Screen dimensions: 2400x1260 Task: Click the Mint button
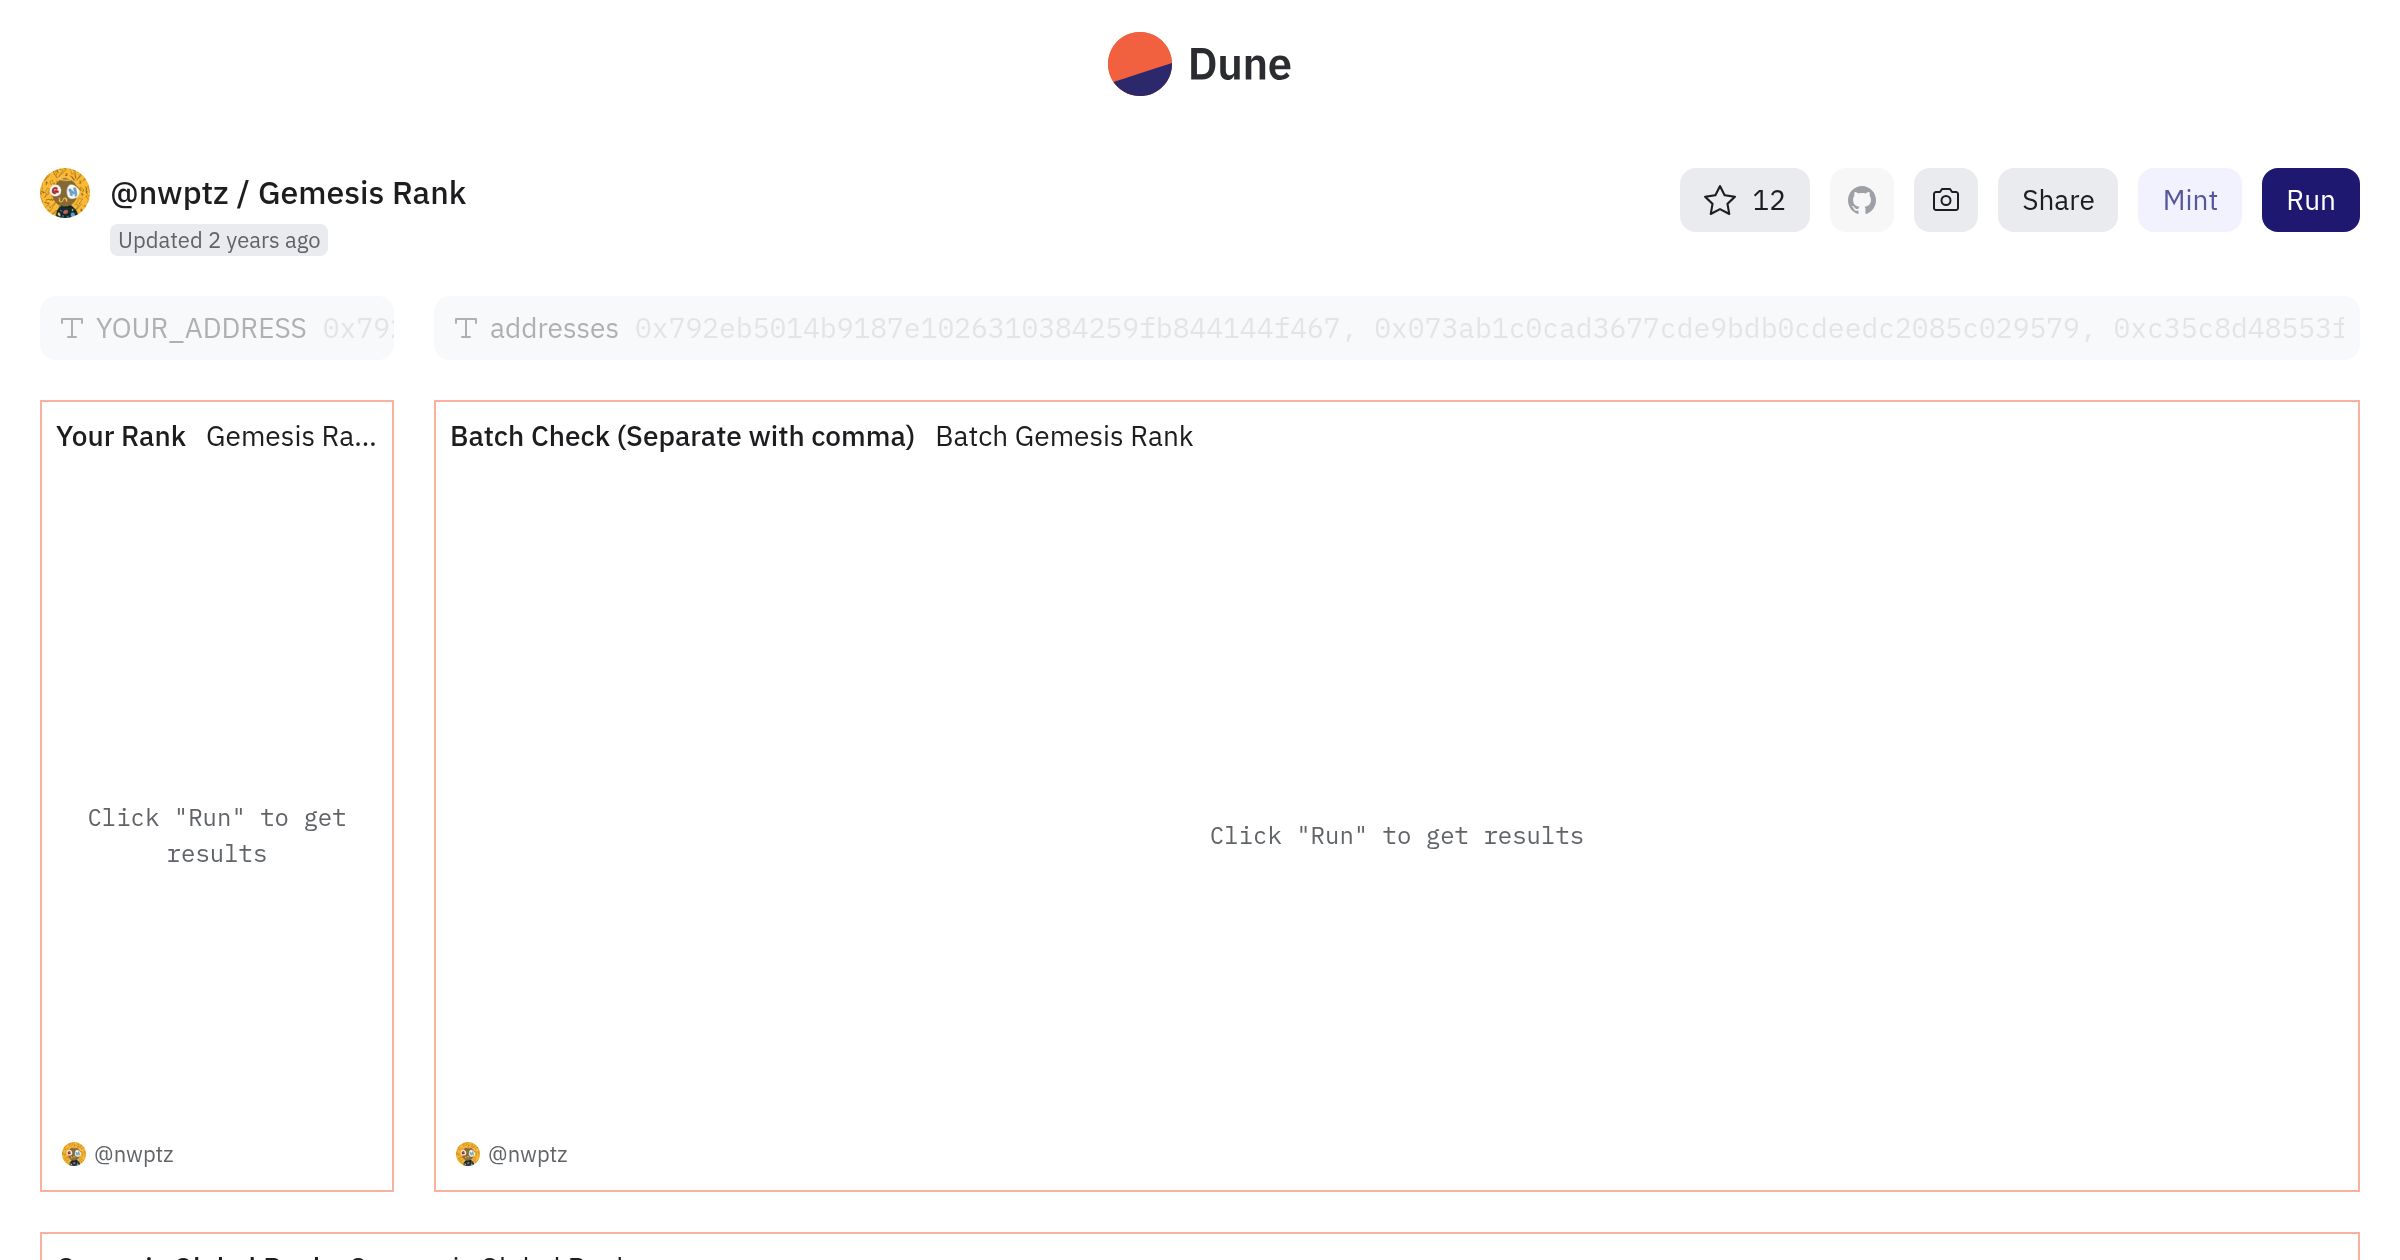[2189, 200]
